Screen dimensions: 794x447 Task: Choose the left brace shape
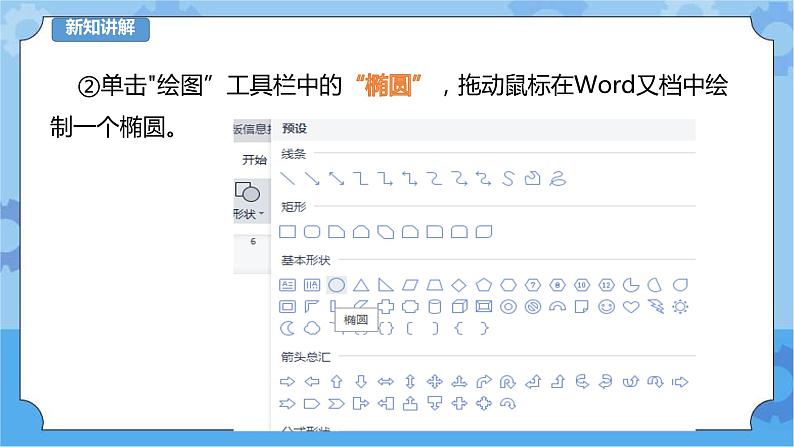[x=459, y=328]
